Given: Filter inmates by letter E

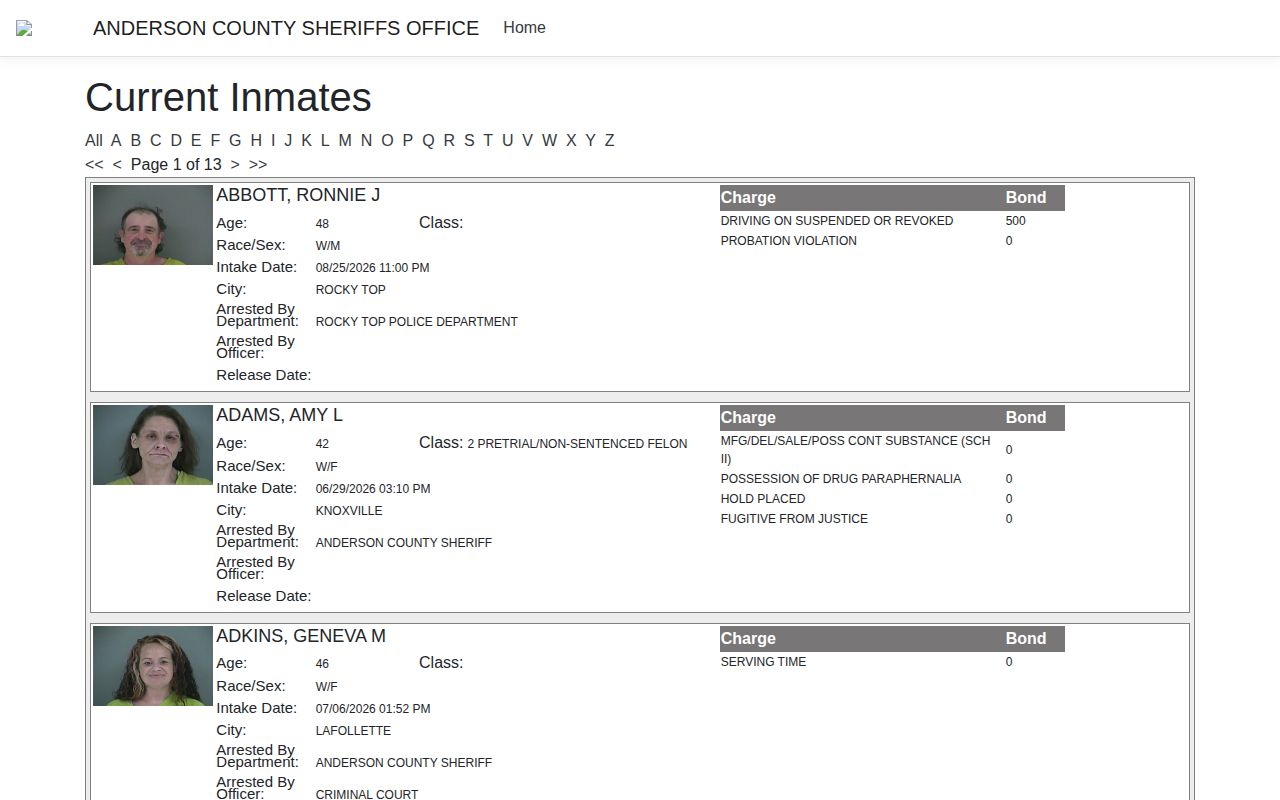Looking at the screenshot, I should pyautogui.click(x=196, y=140).
